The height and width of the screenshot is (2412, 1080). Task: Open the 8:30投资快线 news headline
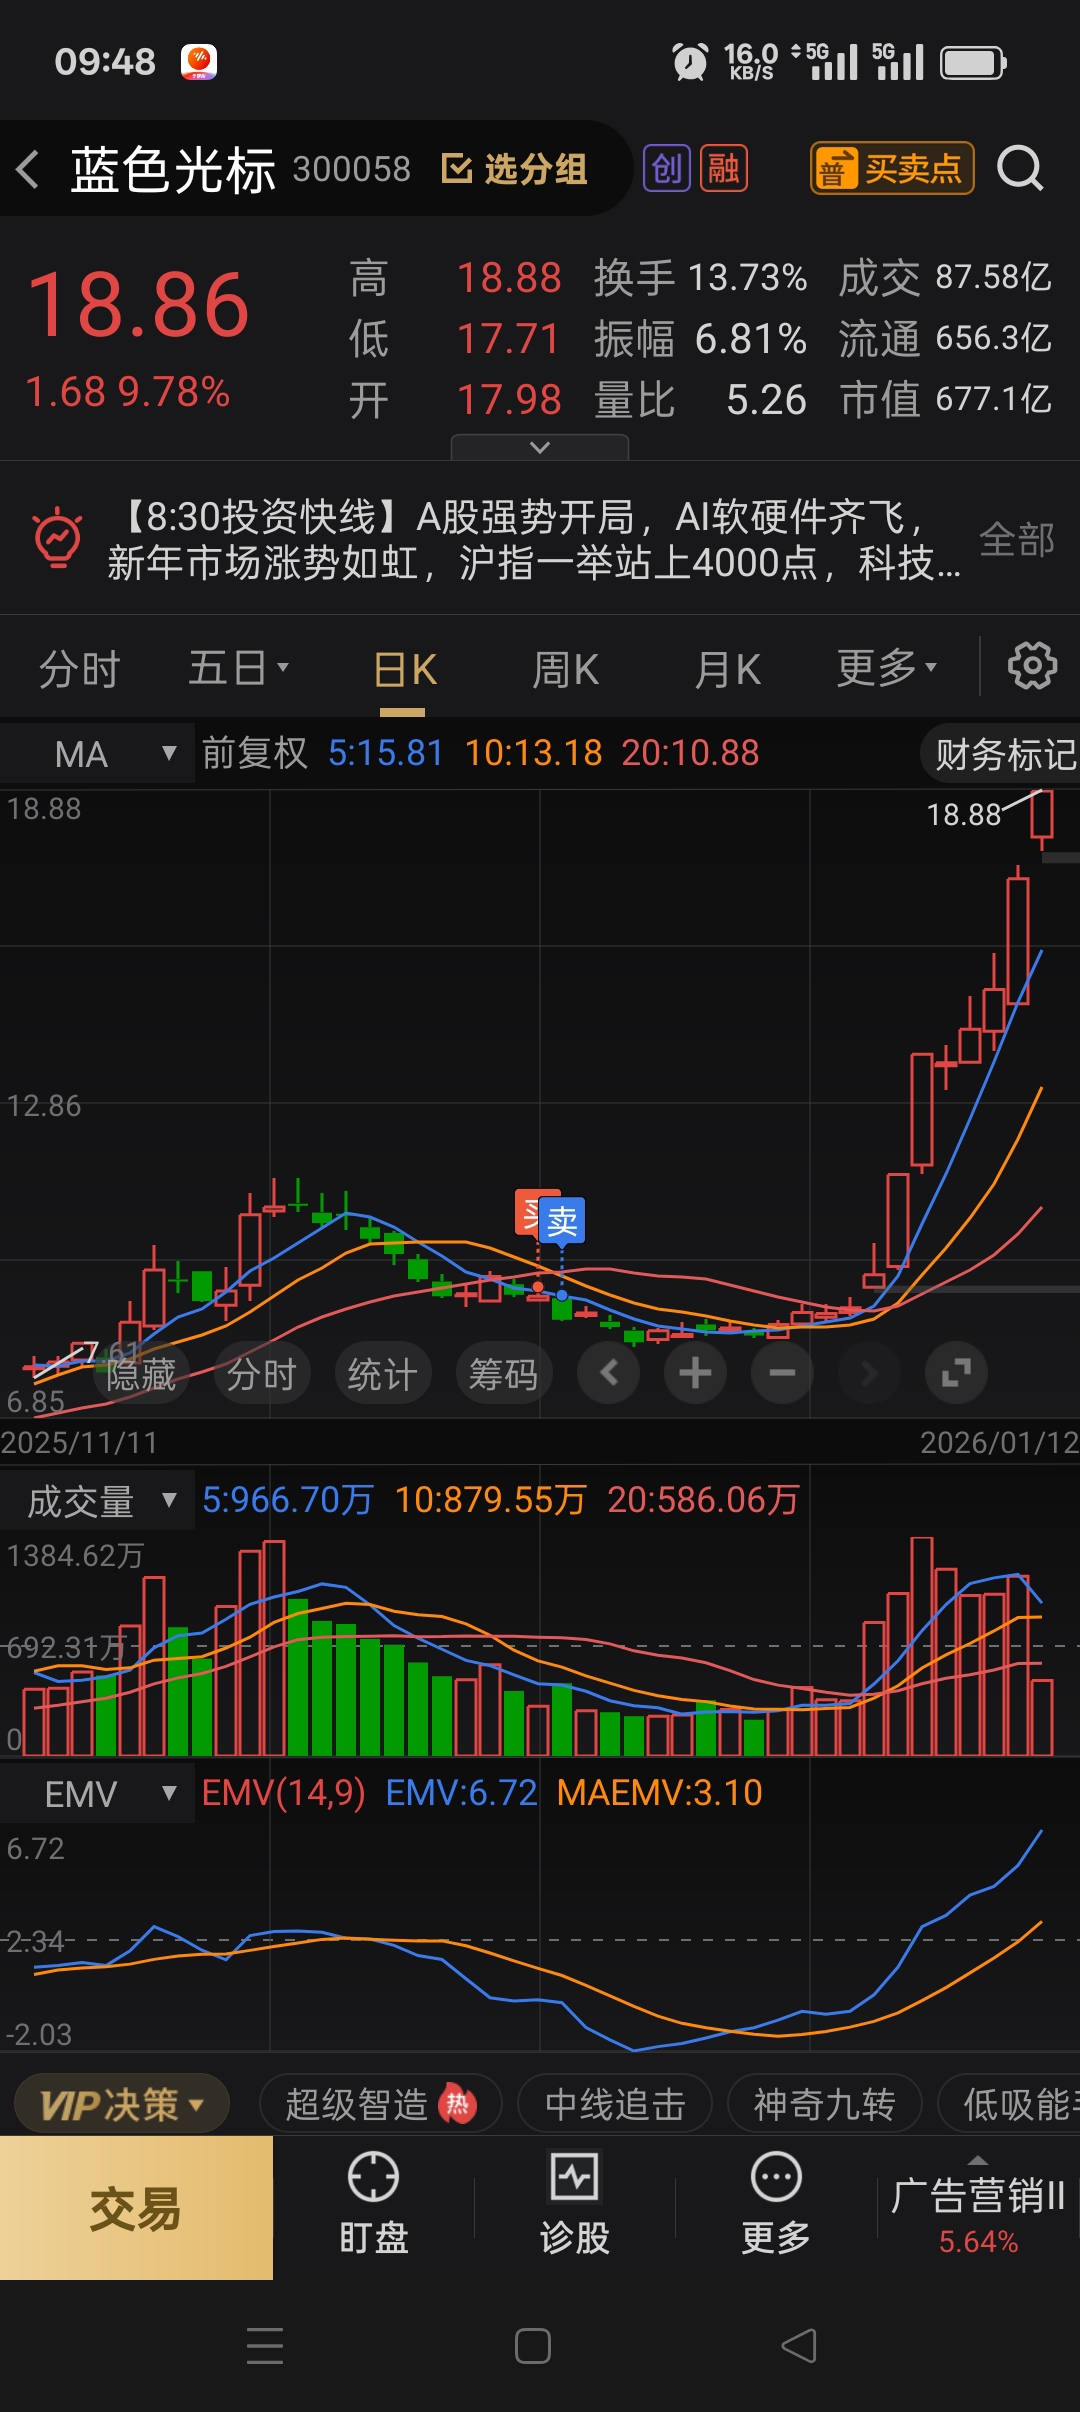[534, 540]
